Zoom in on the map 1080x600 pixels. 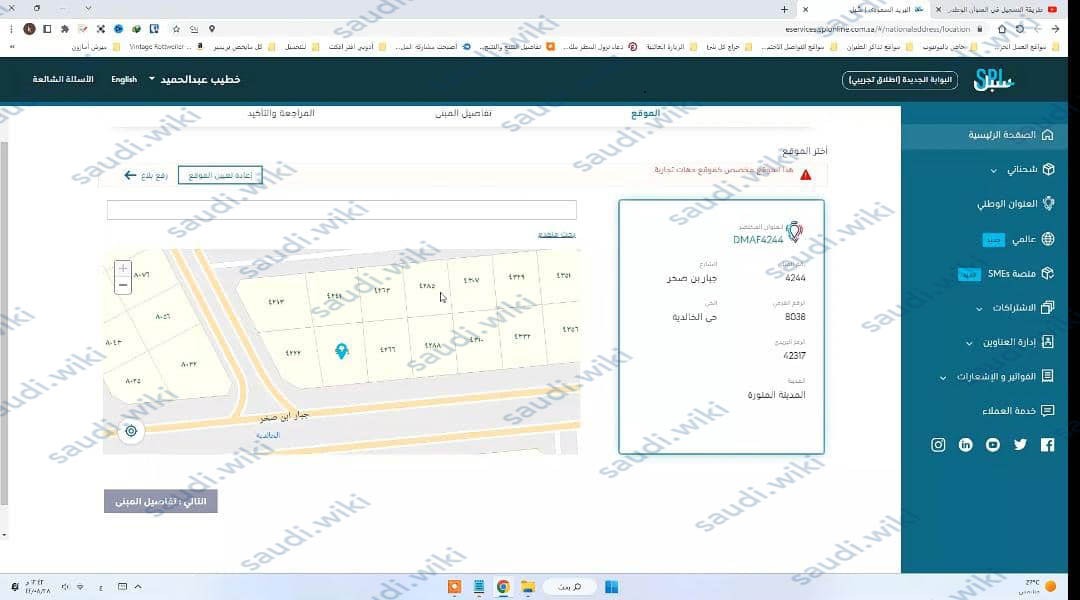[123, 268]
